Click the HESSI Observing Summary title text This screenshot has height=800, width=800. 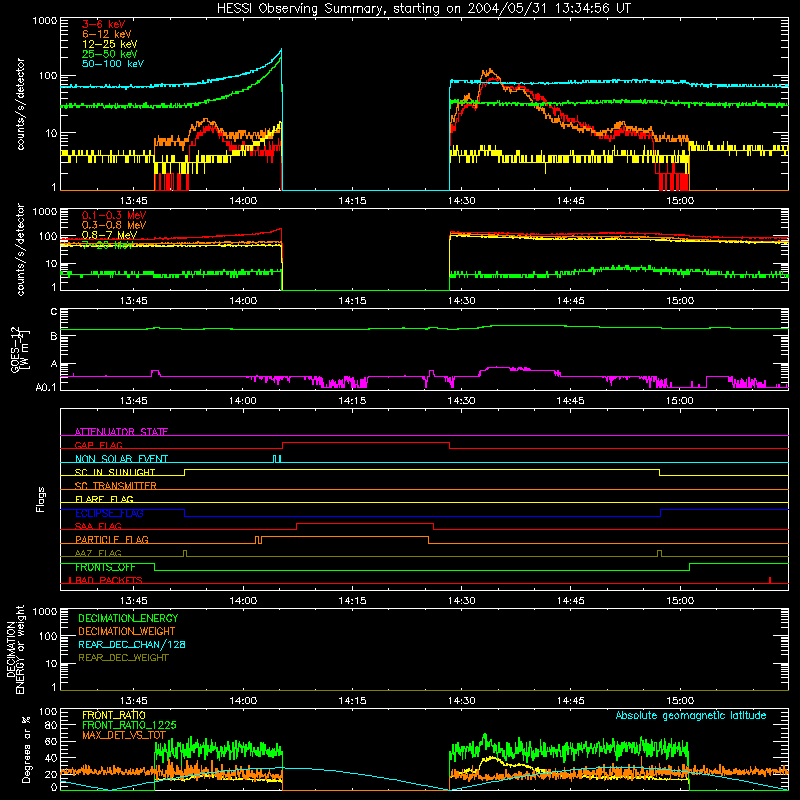424,9
